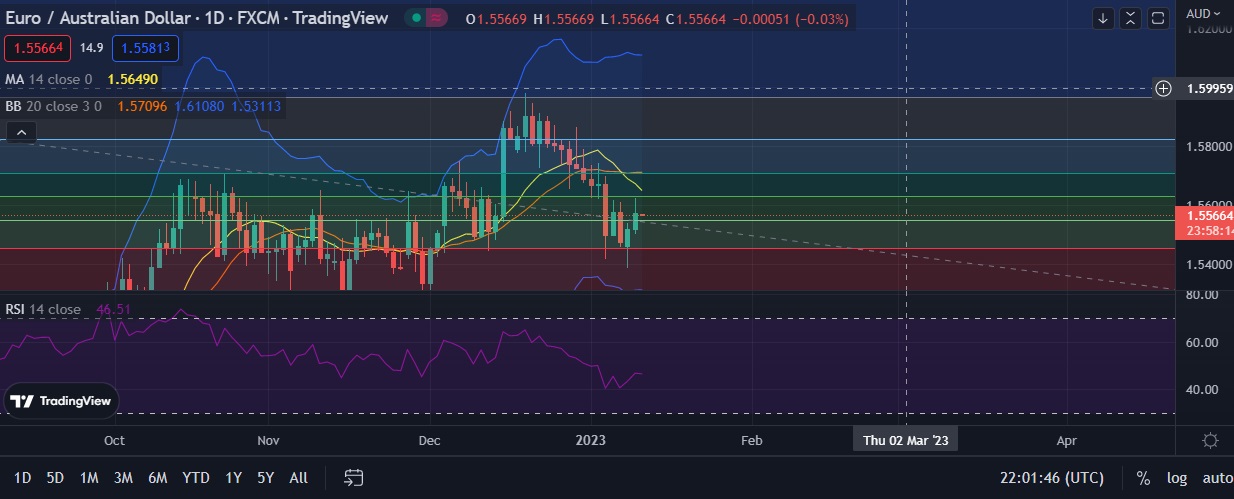Viewport: 1234px width, 499px height.
Task: Select the 1D time range
Action: 22,478
